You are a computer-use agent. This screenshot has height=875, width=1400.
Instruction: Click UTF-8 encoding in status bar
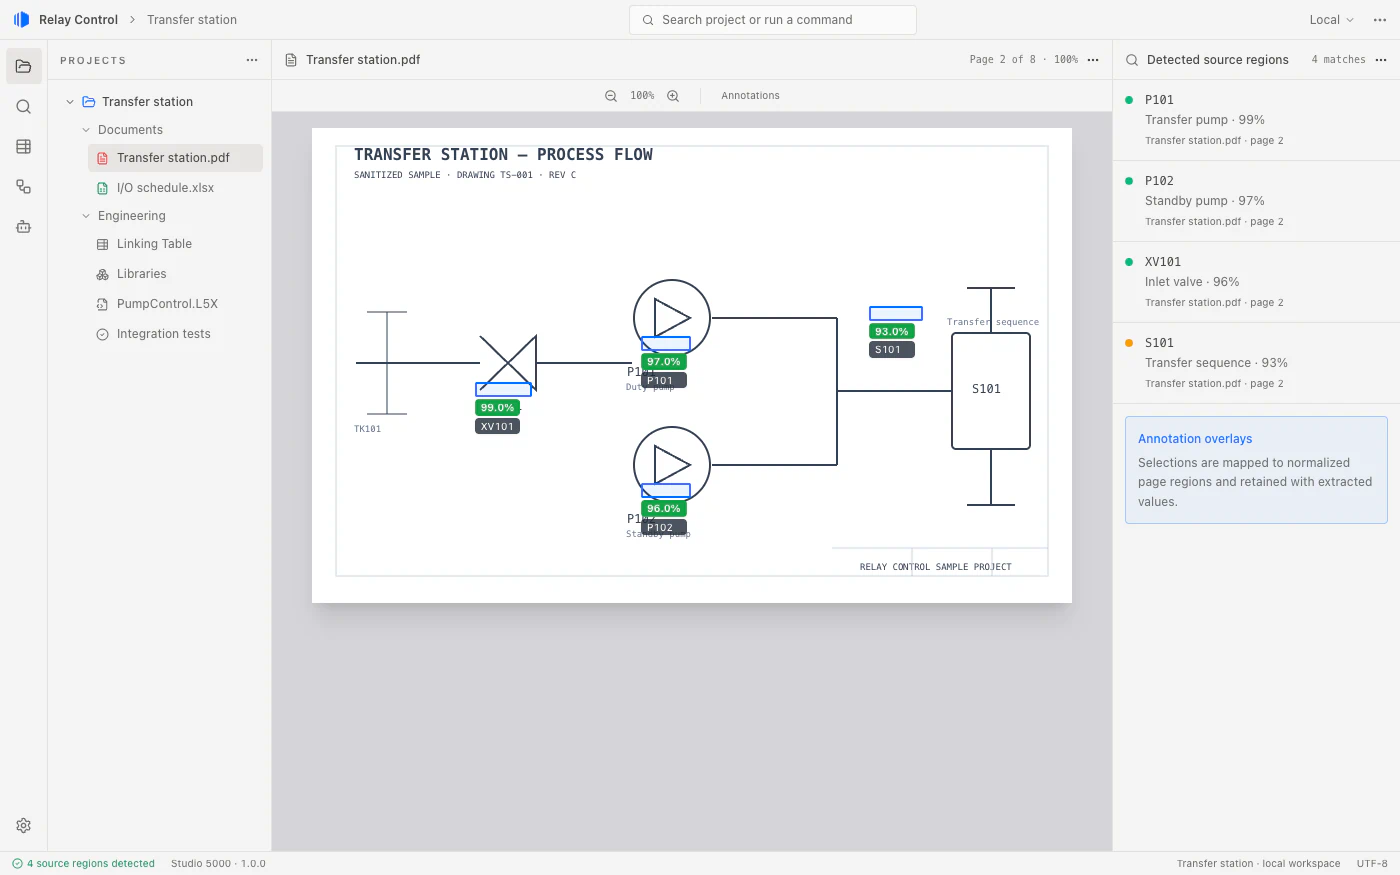point(1372,864)
